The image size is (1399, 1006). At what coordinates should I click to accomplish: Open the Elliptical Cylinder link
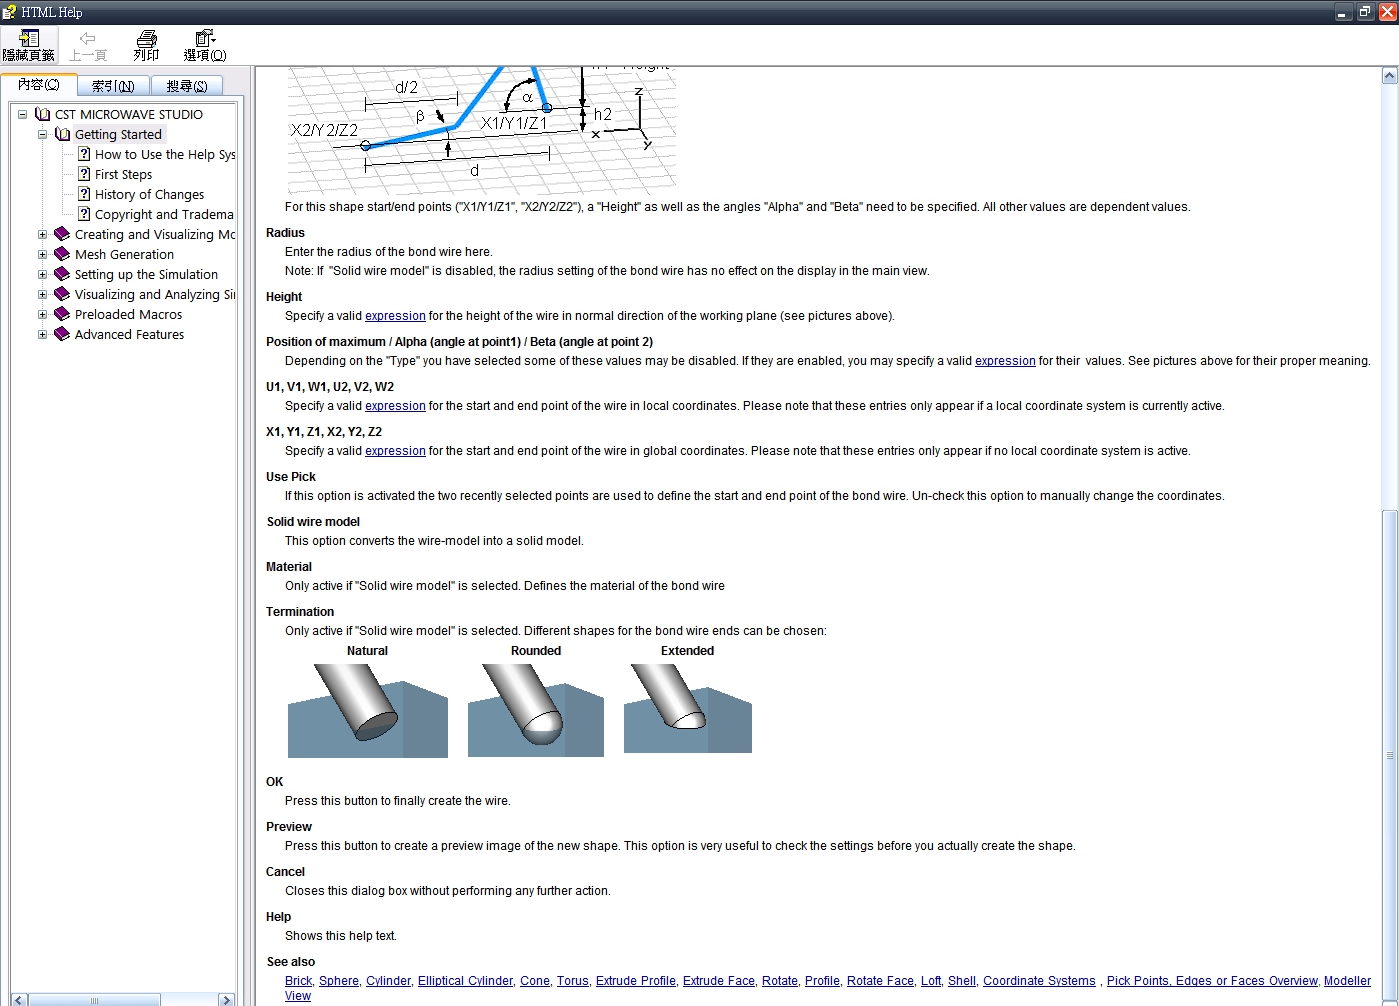465,981
